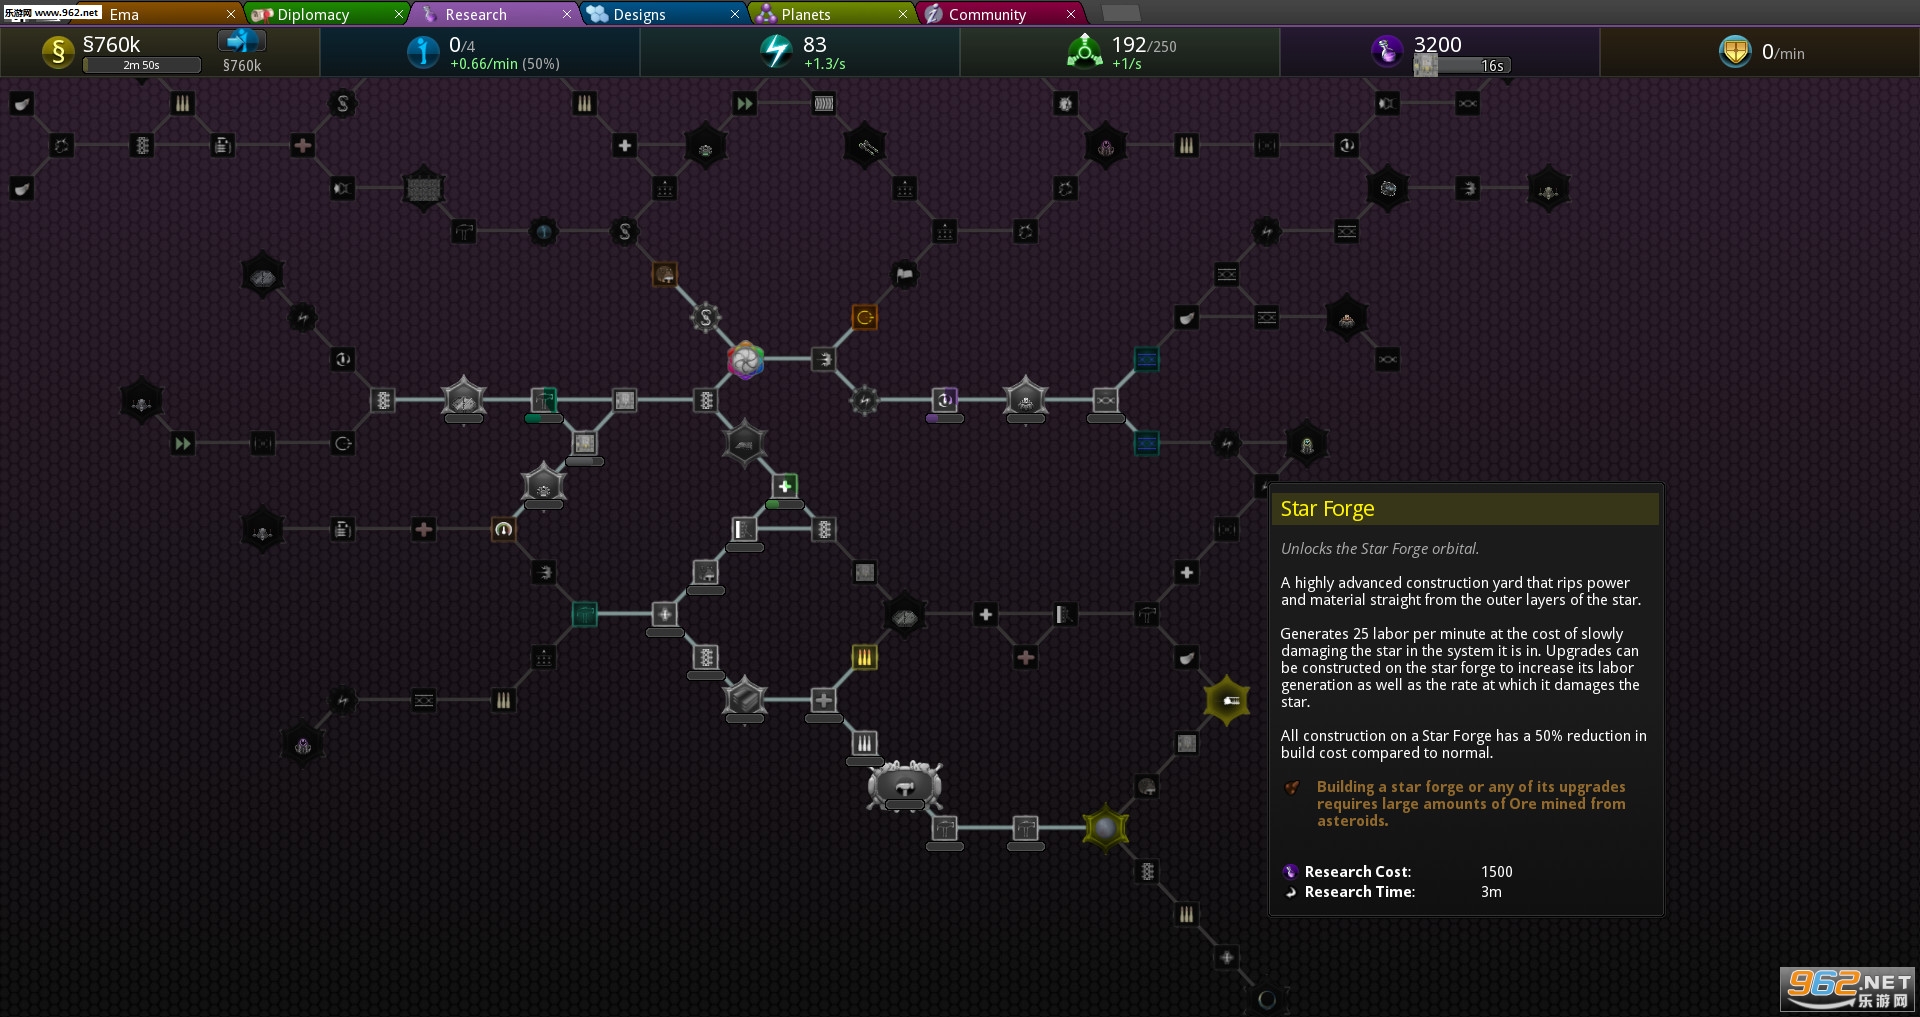Close the Diplomacy tab
The width and height of the screenshot is (1920, 1017).
point(399,14)
